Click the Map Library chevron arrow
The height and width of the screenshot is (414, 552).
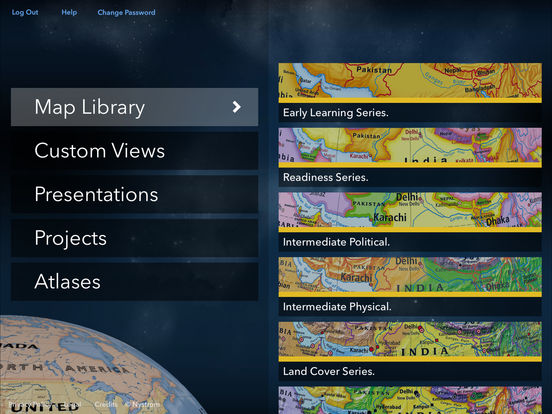click(237, 107)
